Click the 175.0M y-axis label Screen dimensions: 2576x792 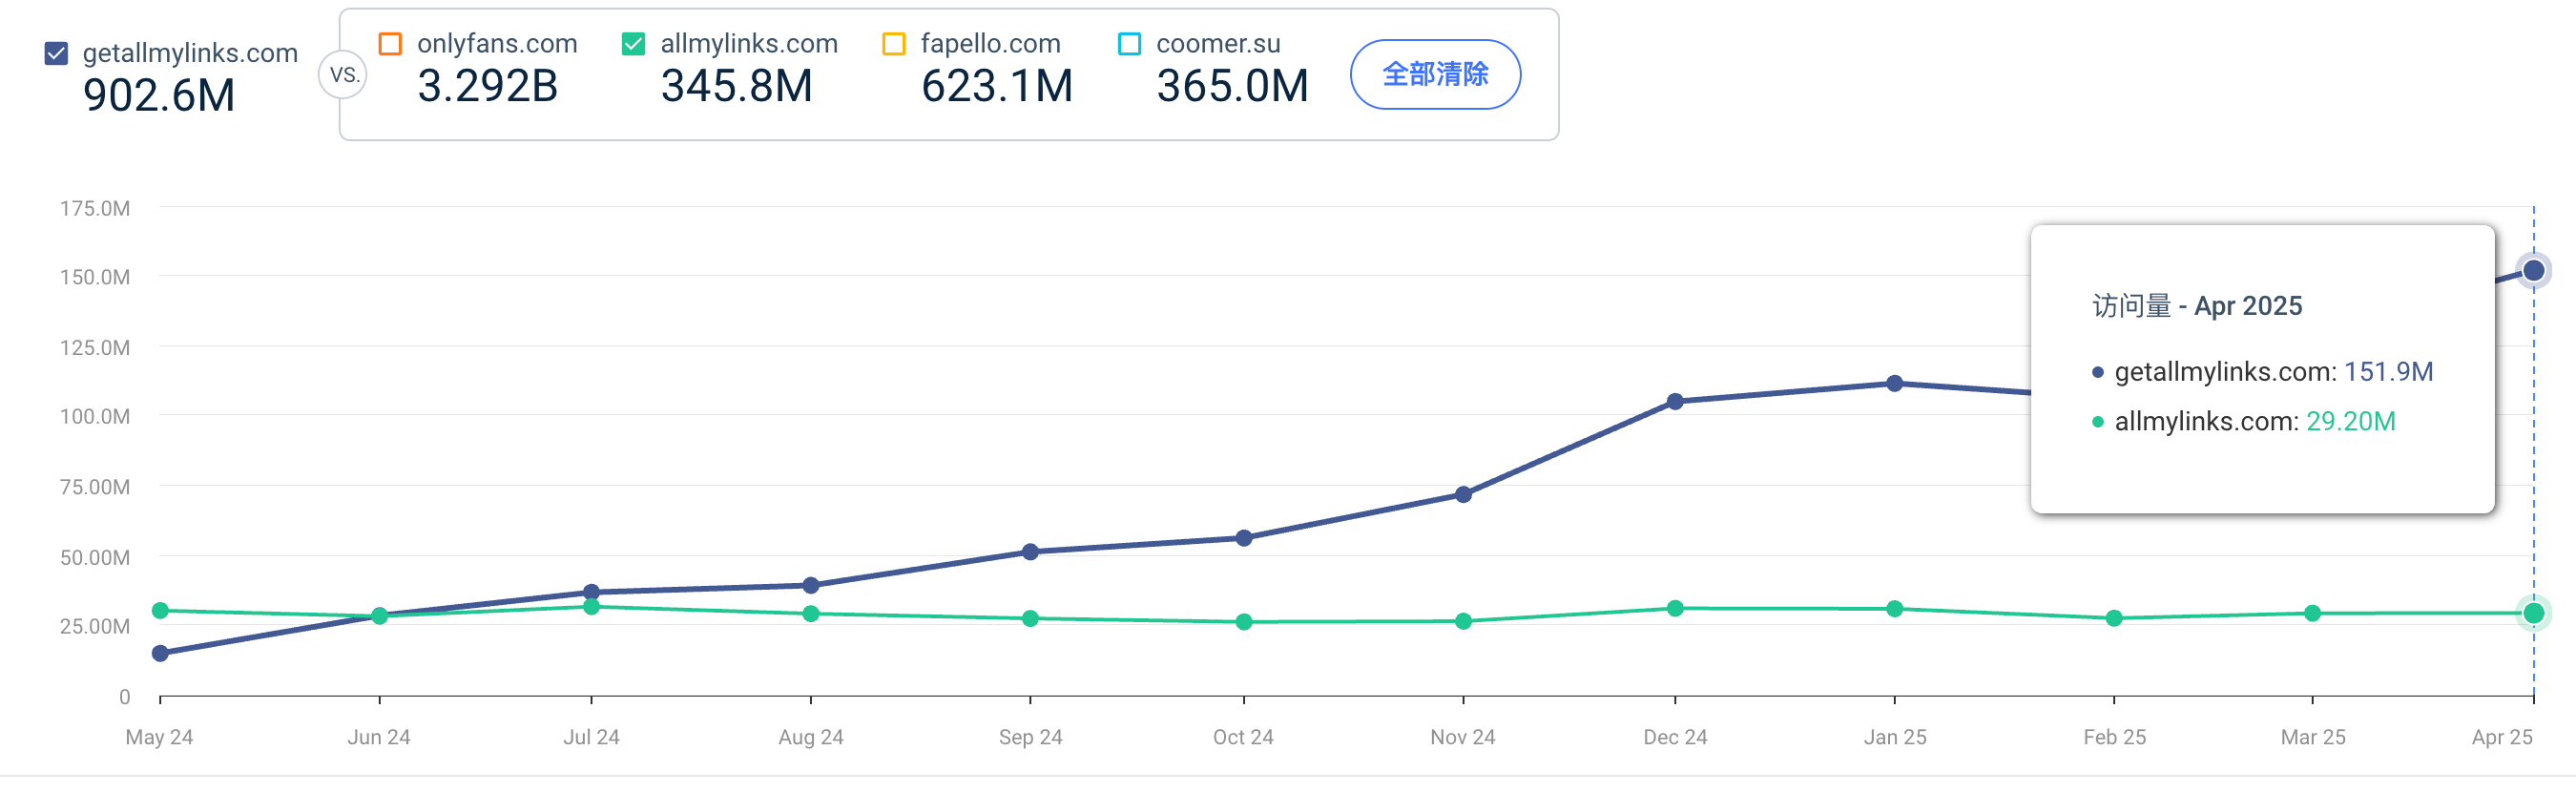tap(95, 208)
